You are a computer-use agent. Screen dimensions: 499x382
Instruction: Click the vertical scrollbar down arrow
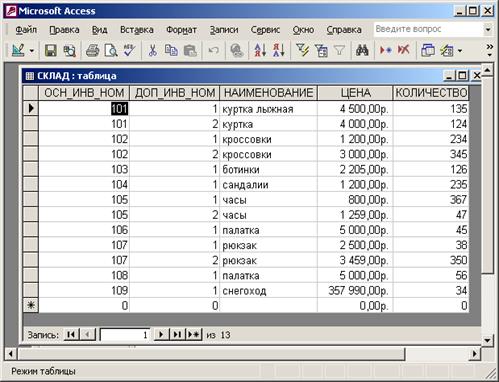[487, 340]
